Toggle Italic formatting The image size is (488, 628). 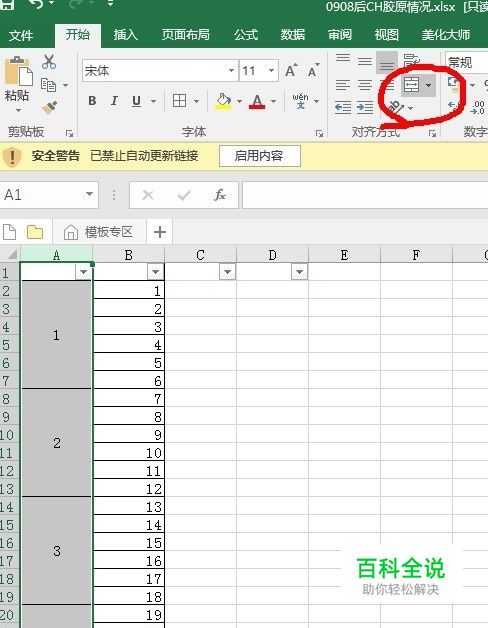[114, 101]
